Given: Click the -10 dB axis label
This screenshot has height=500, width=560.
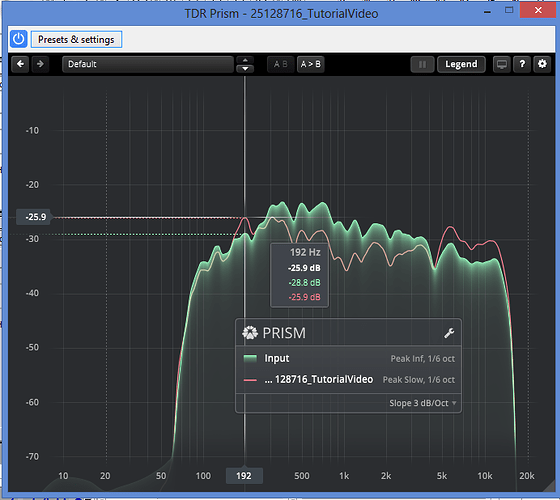Looking at the screenshot, I should click(x=32, y=131).
